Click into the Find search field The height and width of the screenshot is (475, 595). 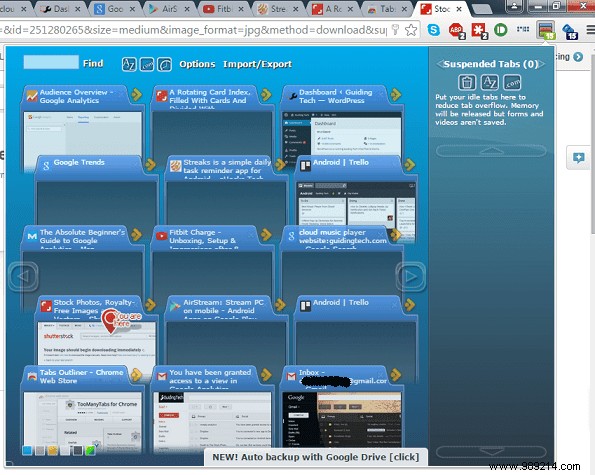click(51, 62)
